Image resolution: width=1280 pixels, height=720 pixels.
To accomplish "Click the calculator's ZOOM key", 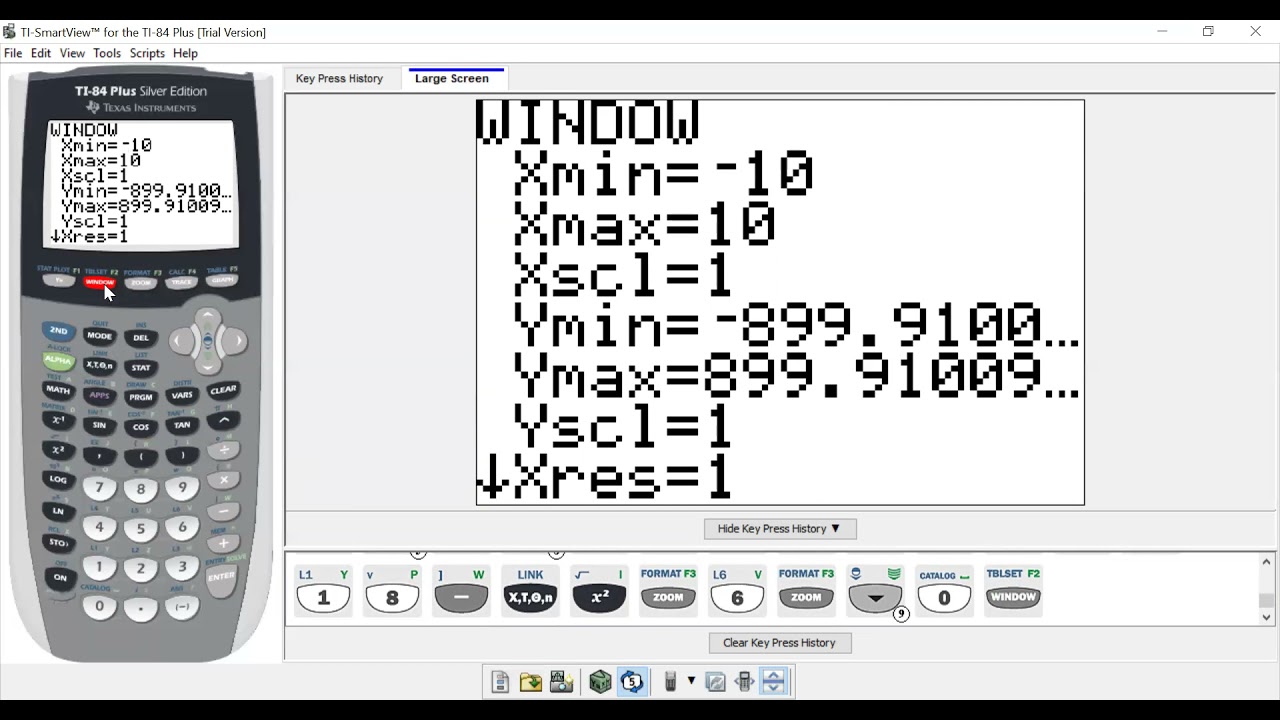I will point(141,283).
